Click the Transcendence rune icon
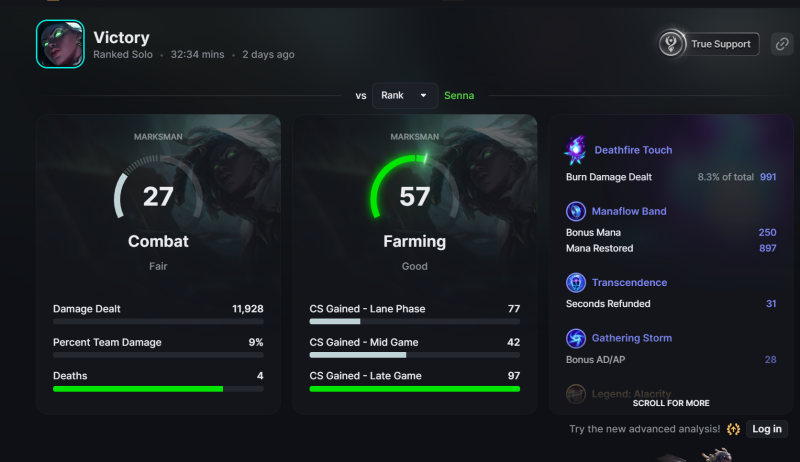800x462 pixels. [x=576, y=283]
